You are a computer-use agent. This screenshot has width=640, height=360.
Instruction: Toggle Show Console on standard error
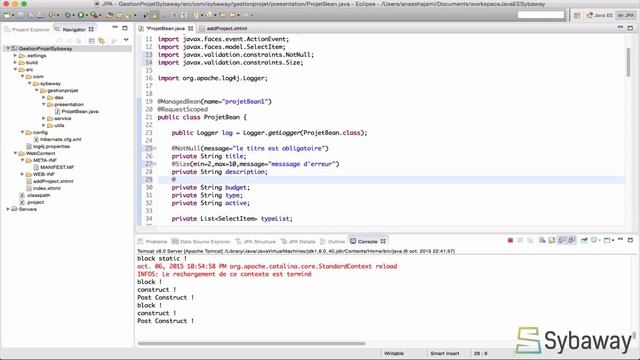(x=572, y=240)
